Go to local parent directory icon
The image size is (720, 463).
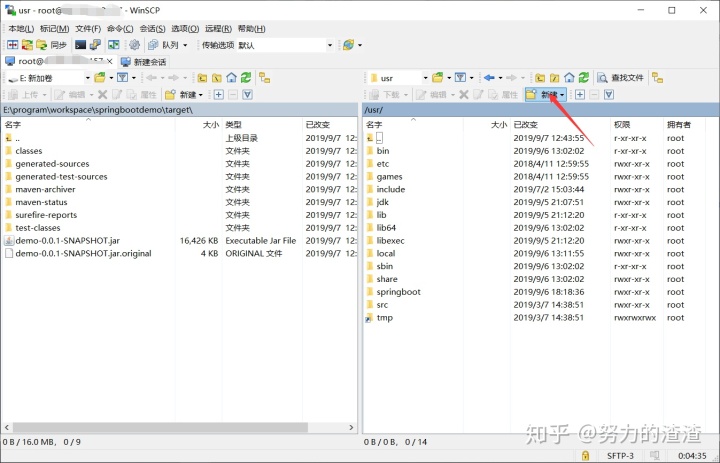point(202,78)
